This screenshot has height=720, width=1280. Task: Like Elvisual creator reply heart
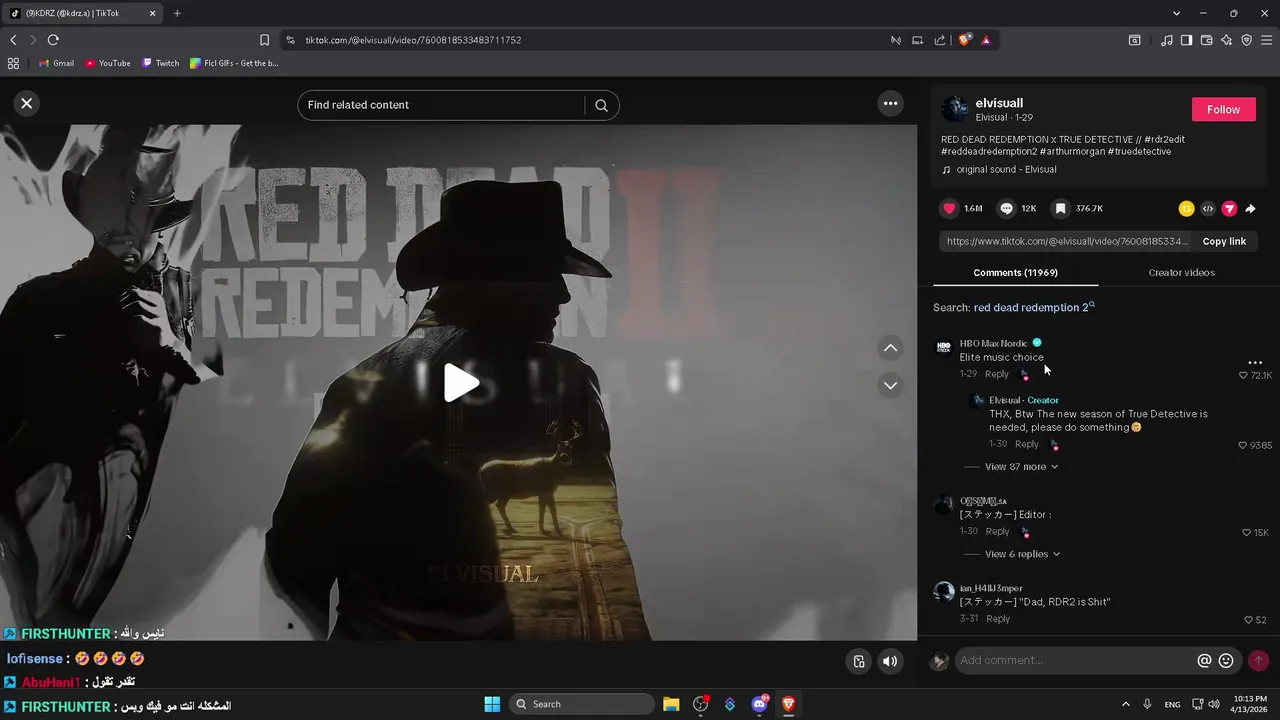point(1243,445)
